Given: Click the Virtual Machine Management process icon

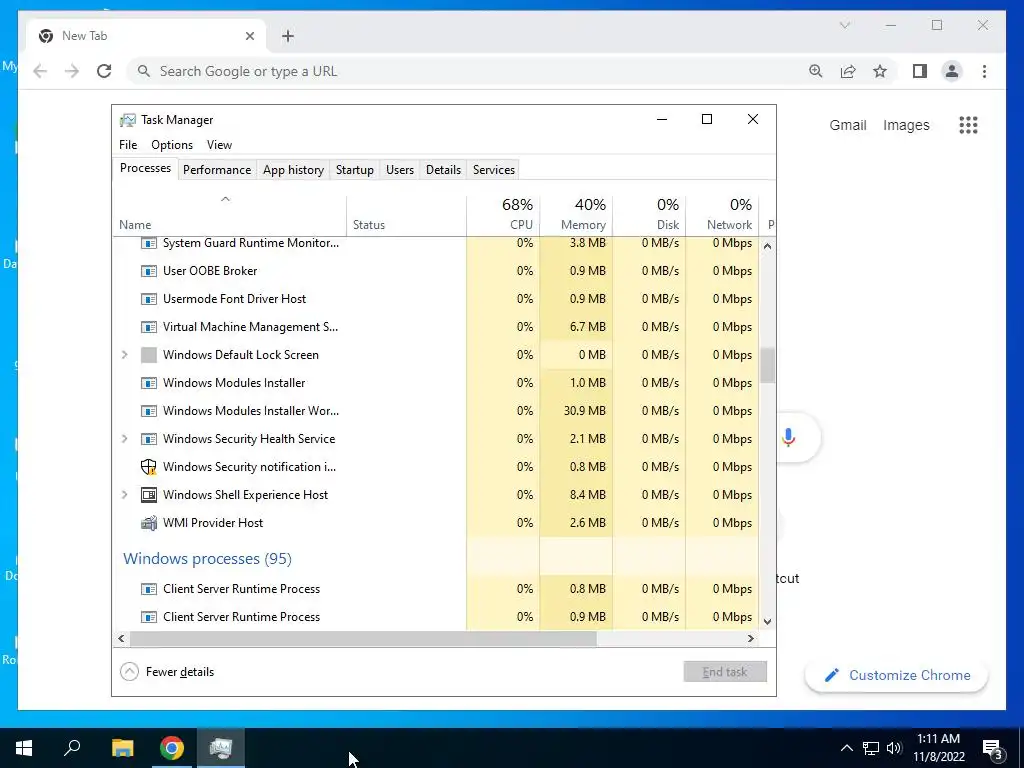Looking at the screenshot, I should [149, 327].
